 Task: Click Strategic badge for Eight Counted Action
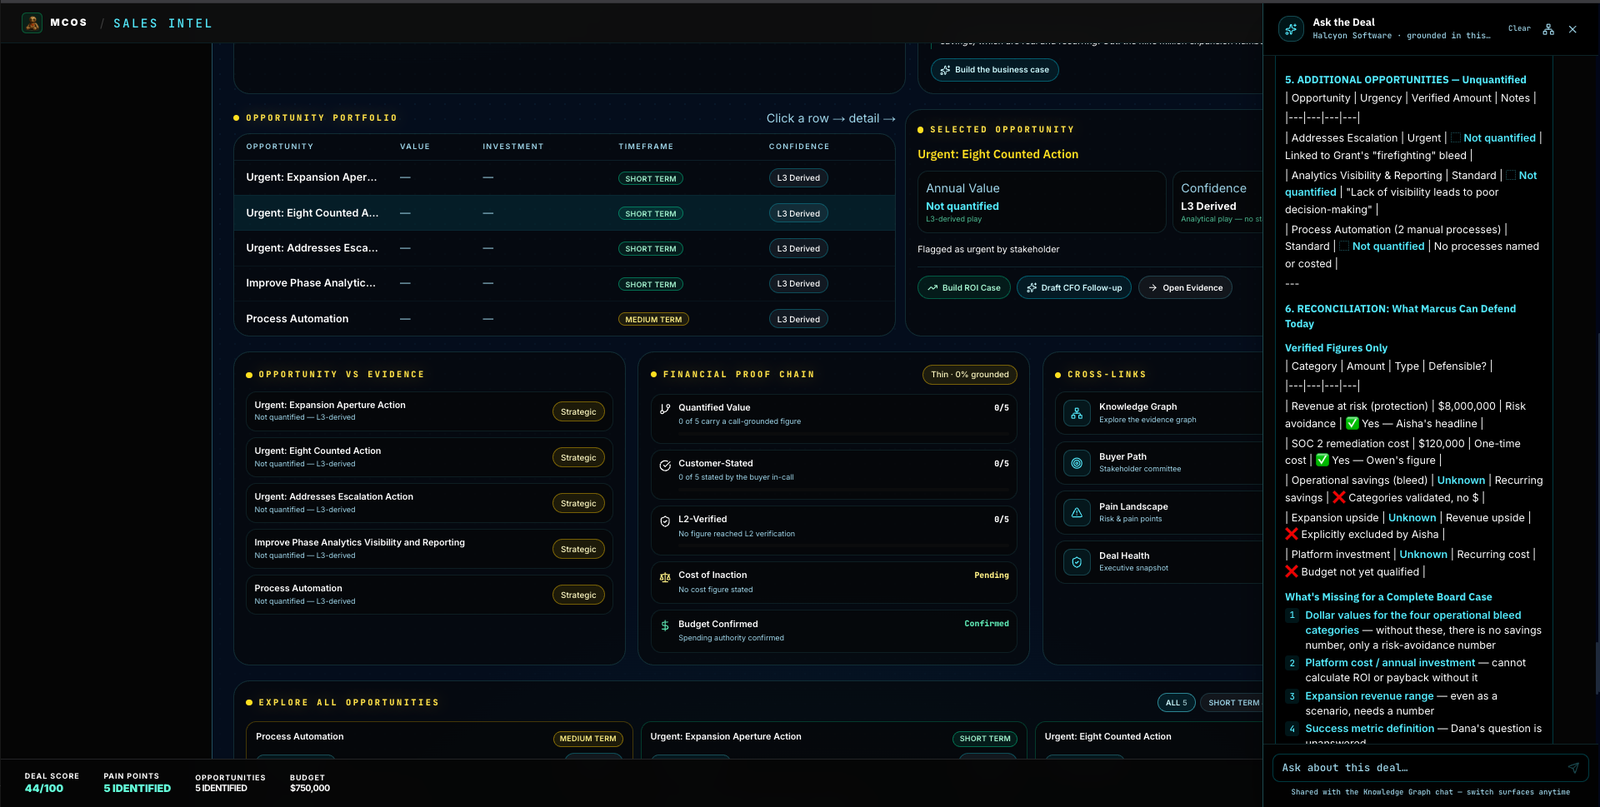(x=578, y=458)
